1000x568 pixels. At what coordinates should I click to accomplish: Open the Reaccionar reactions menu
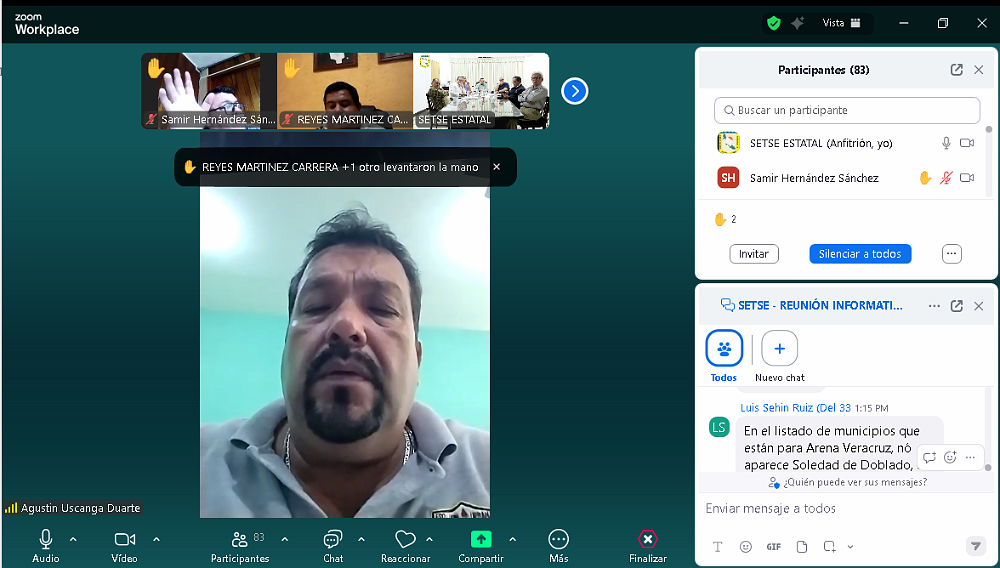(x=405, y=540)
